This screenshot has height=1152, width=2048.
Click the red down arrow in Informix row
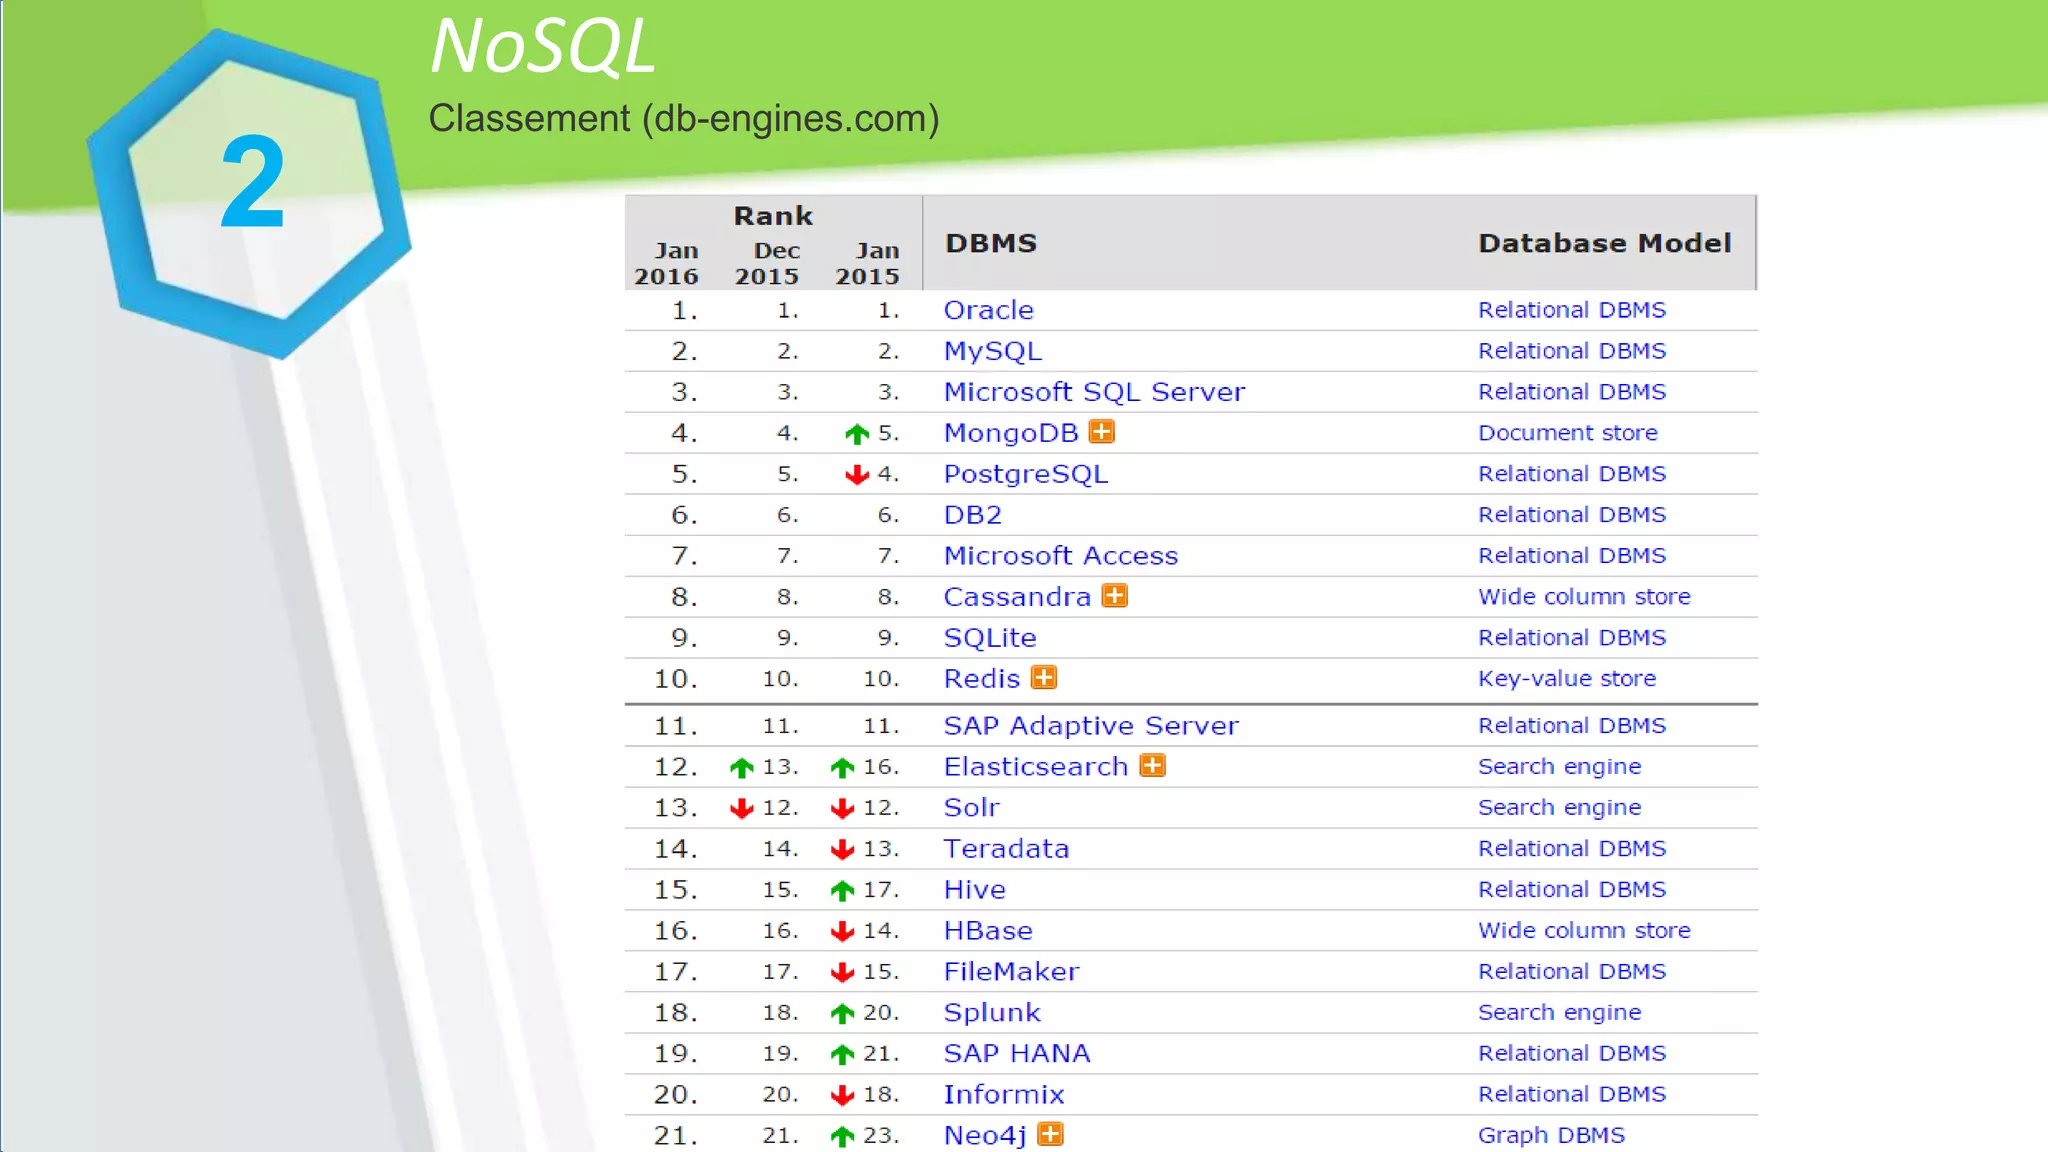click(x=843, y=1095)
